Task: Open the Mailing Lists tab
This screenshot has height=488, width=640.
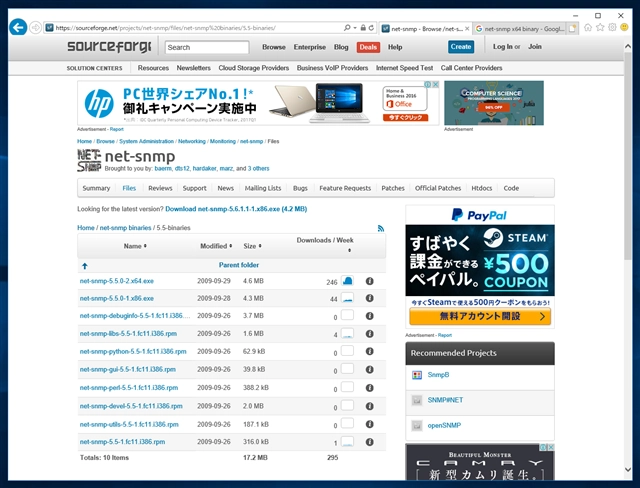Action: click(263, 188)
